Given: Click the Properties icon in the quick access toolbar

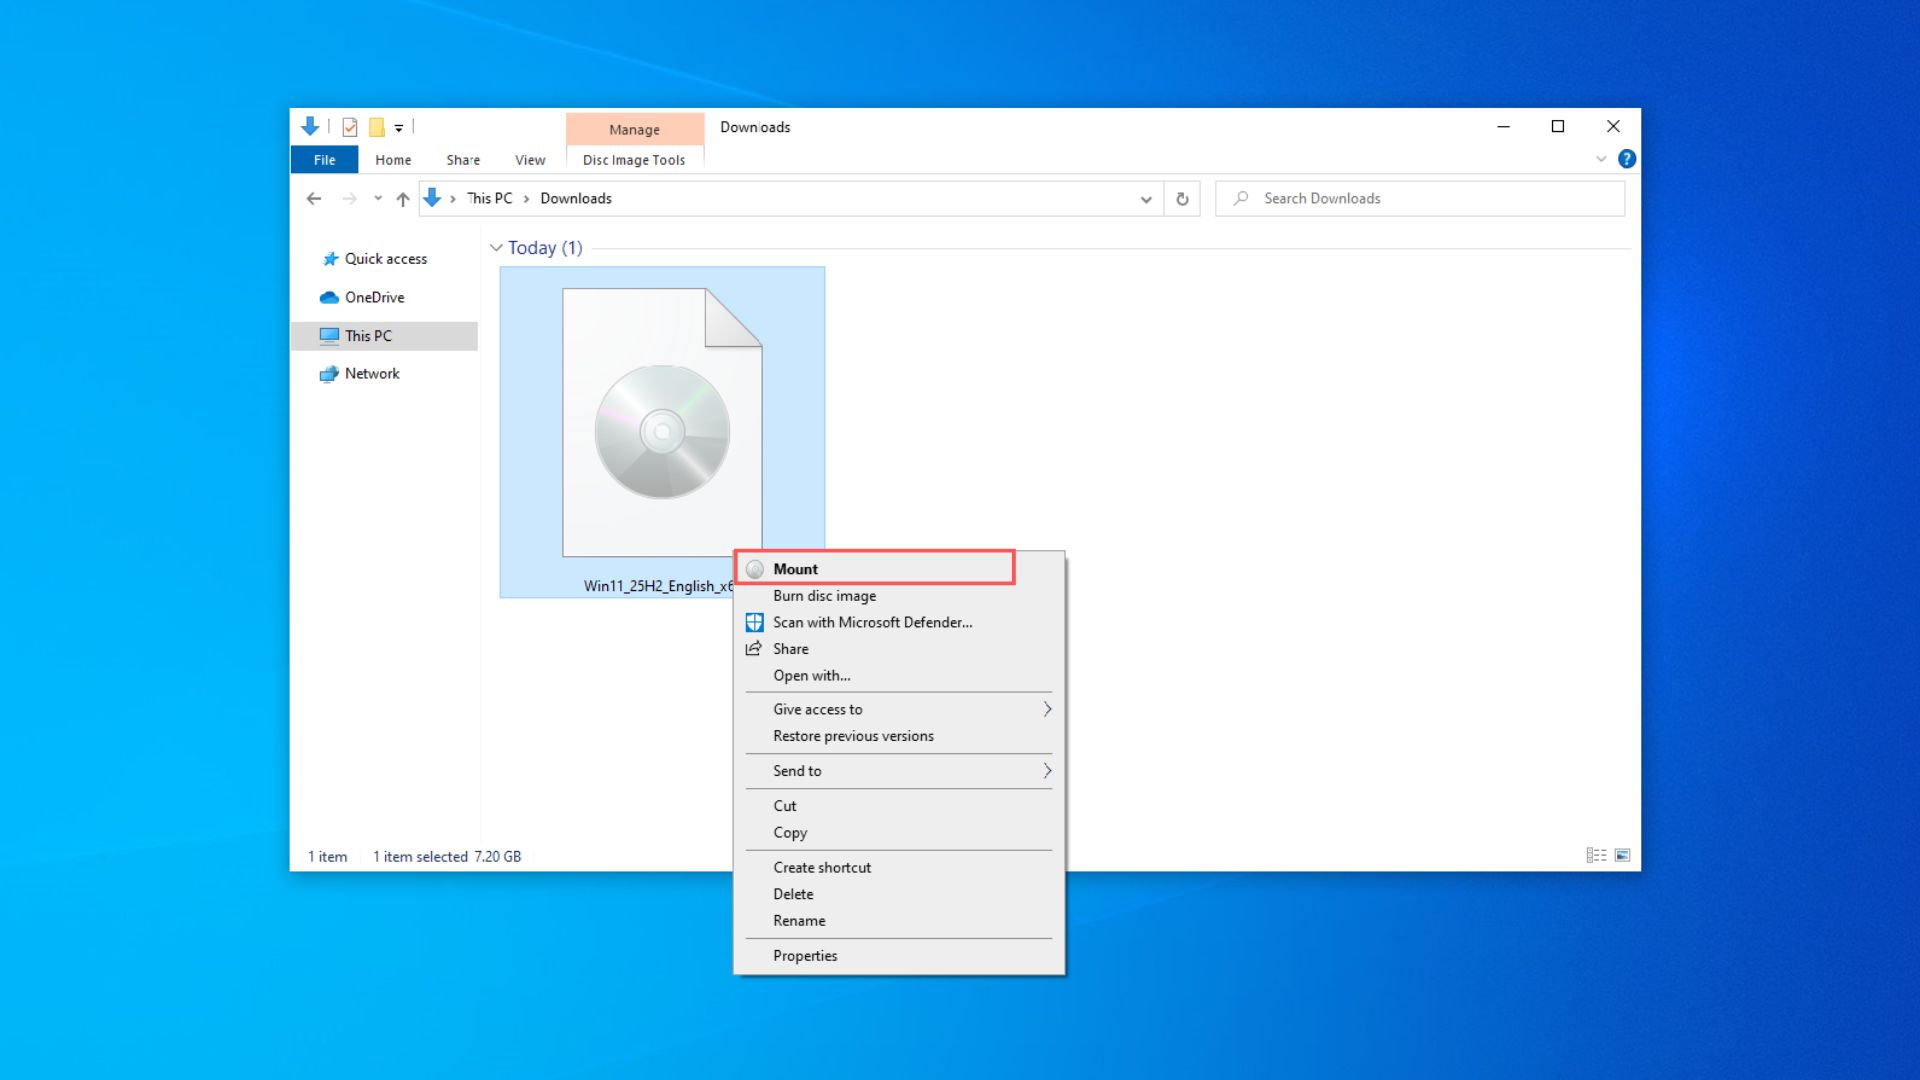Looking at the screenshot, I should pyautogui.click(x=349, y=127).
